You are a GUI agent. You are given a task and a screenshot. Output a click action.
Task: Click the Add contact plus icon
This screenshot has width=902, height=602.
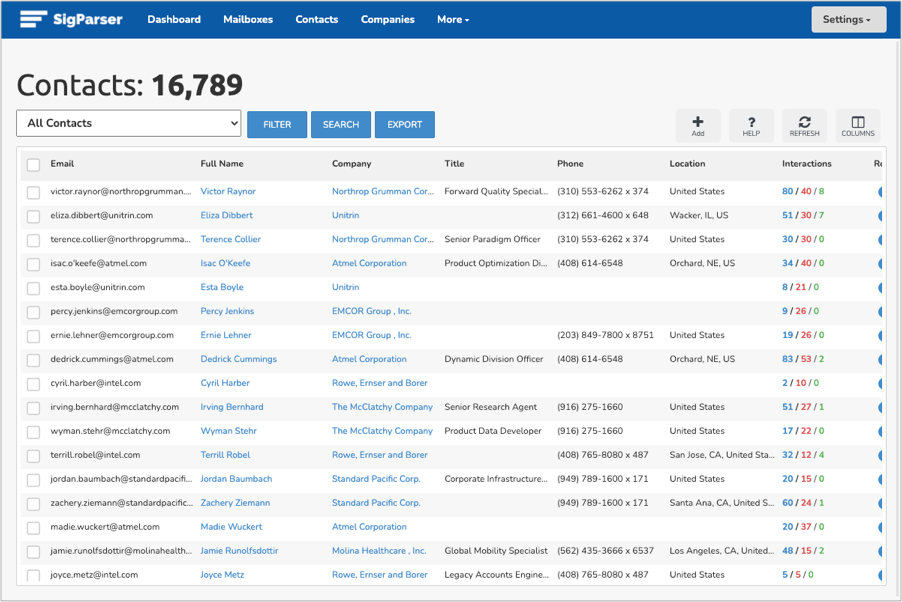698,125
